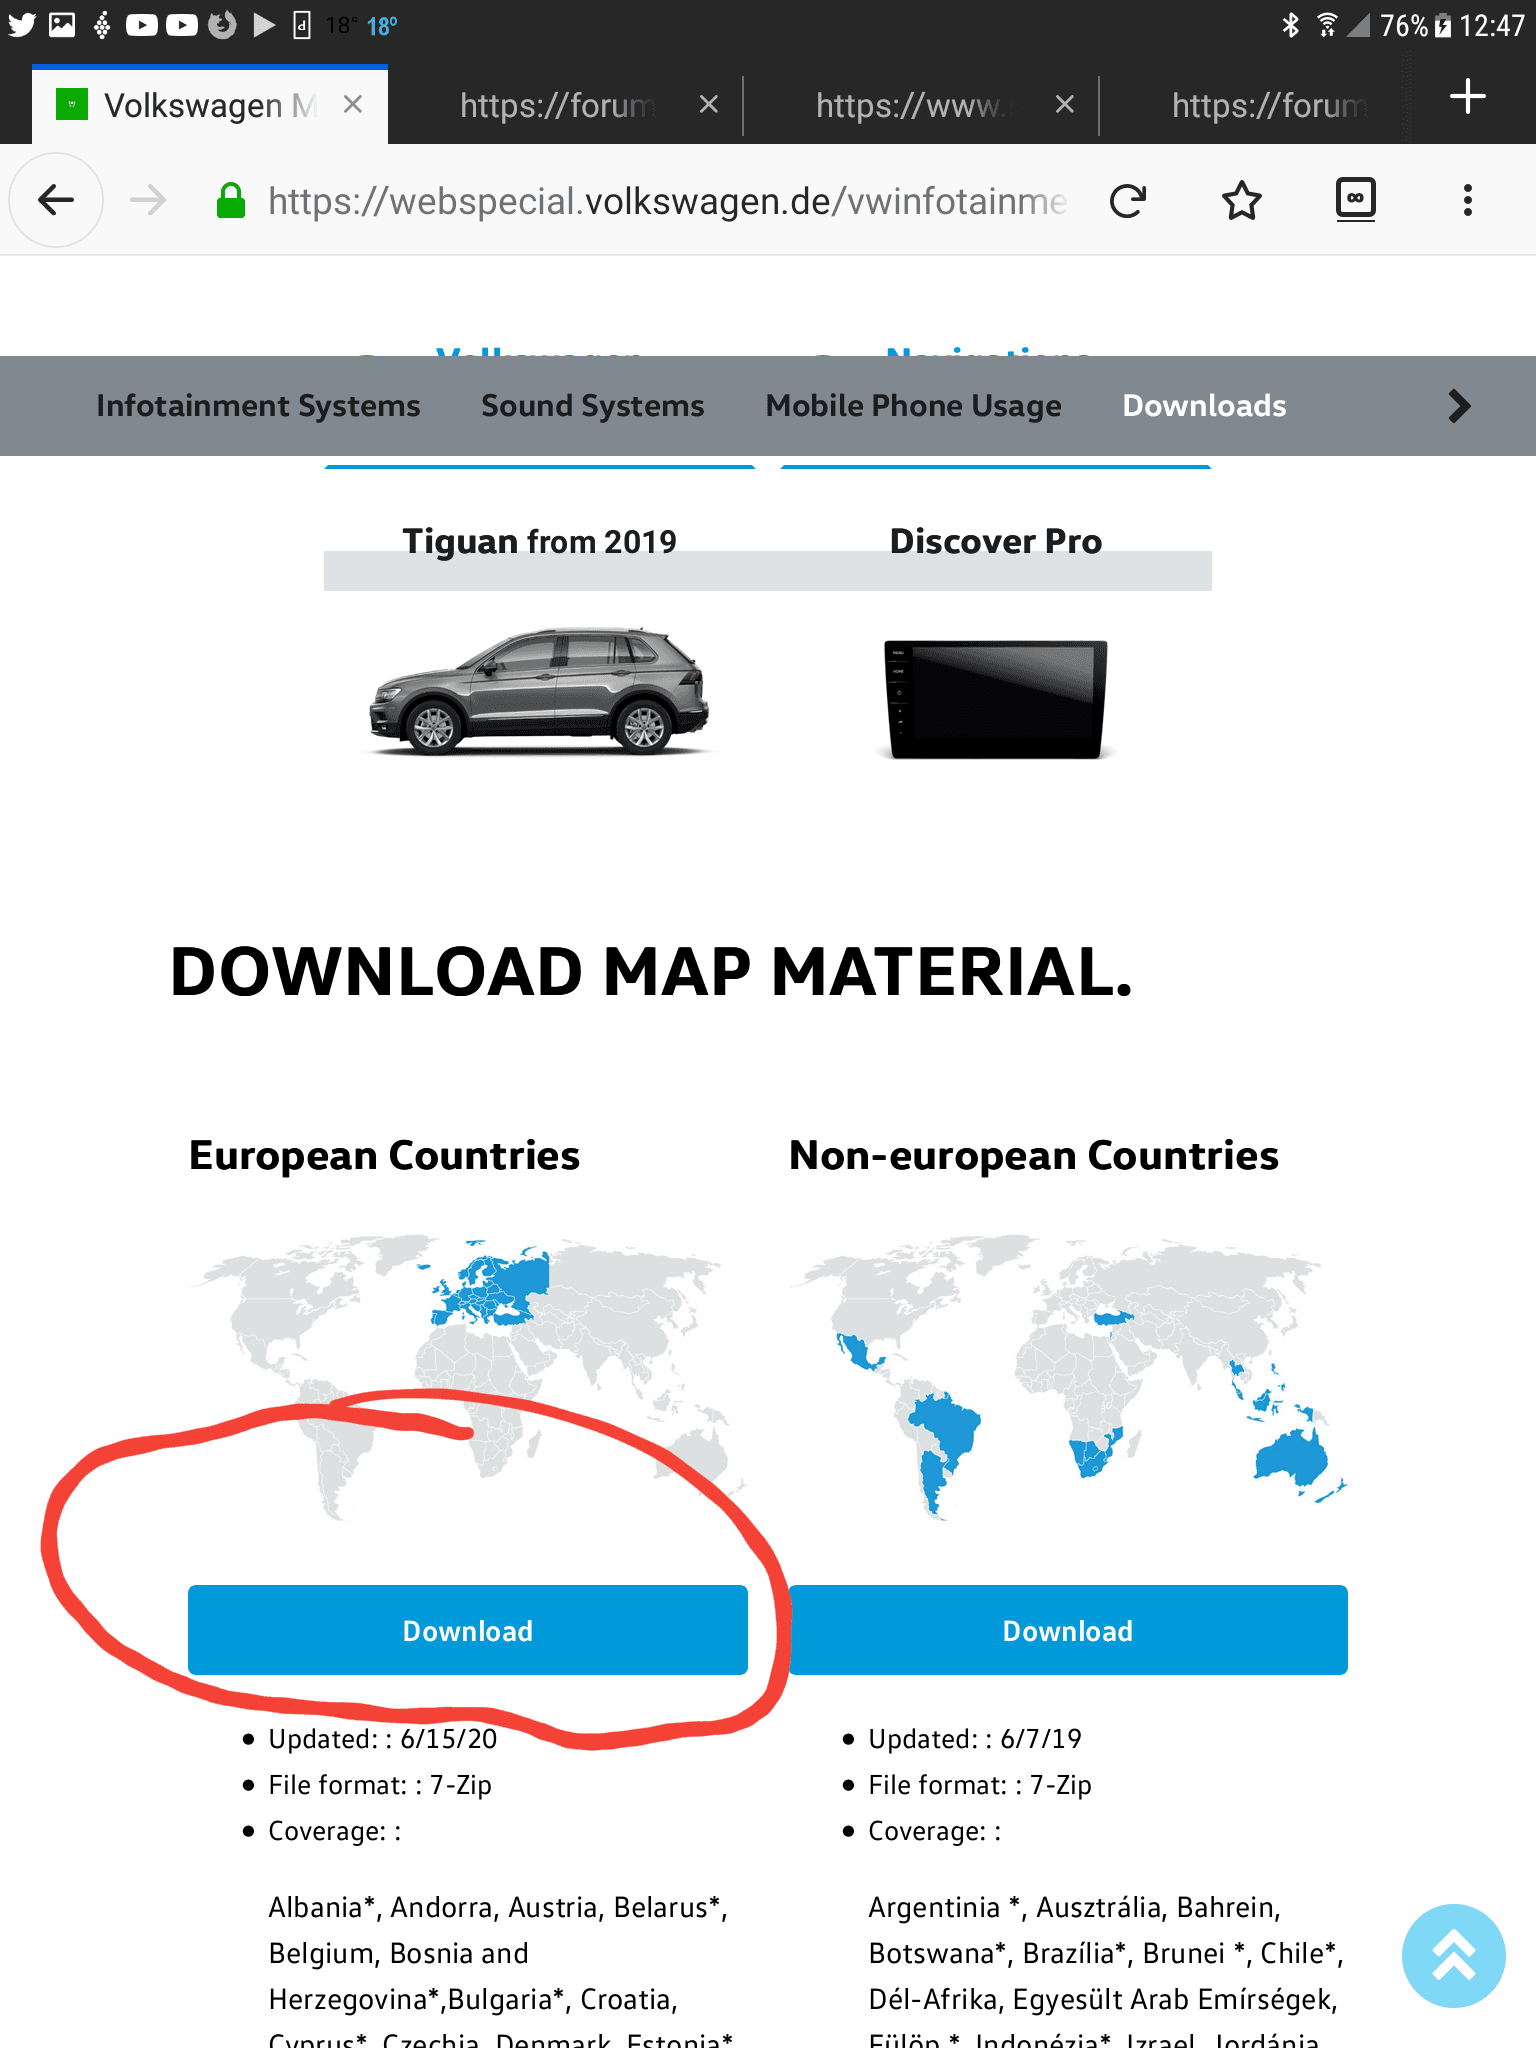Tap the Non-european Countries heading

(x=1034, y=1155)
